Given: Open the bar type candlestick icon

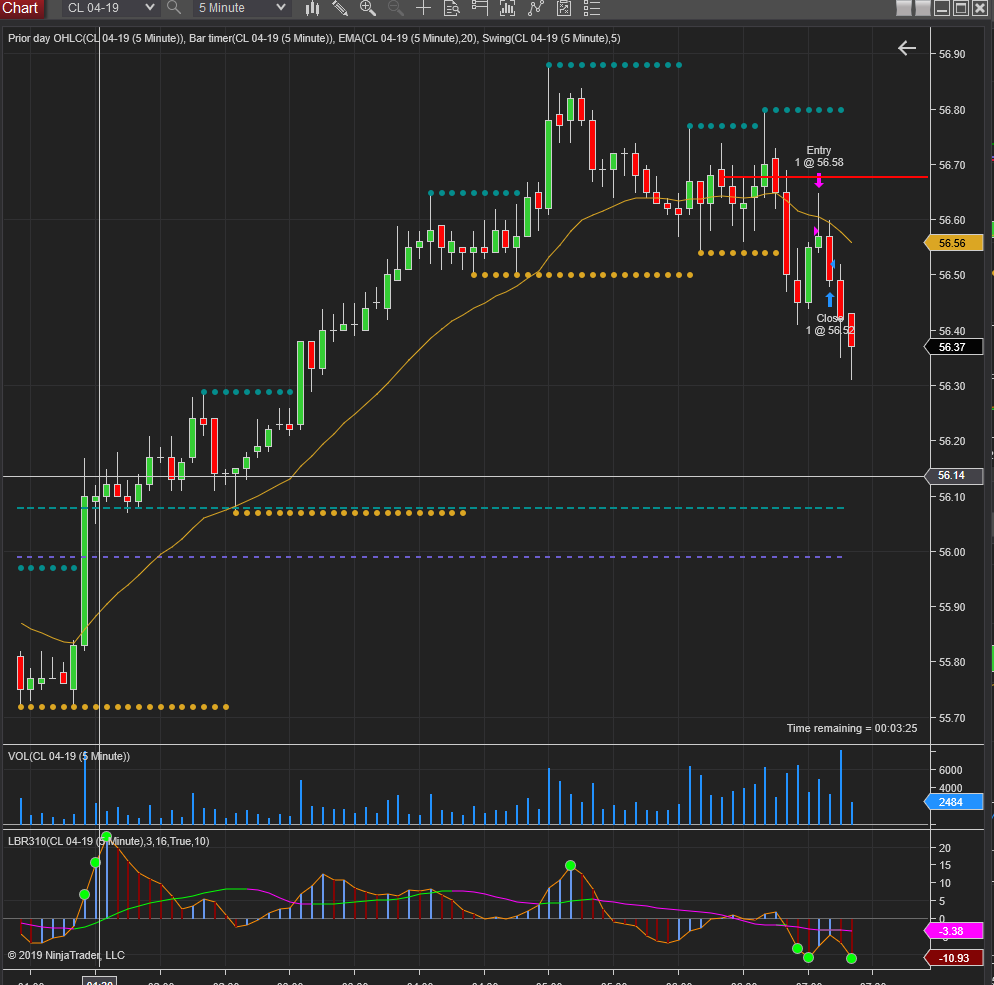Looking at the screenshot, I should coord(312,8).
